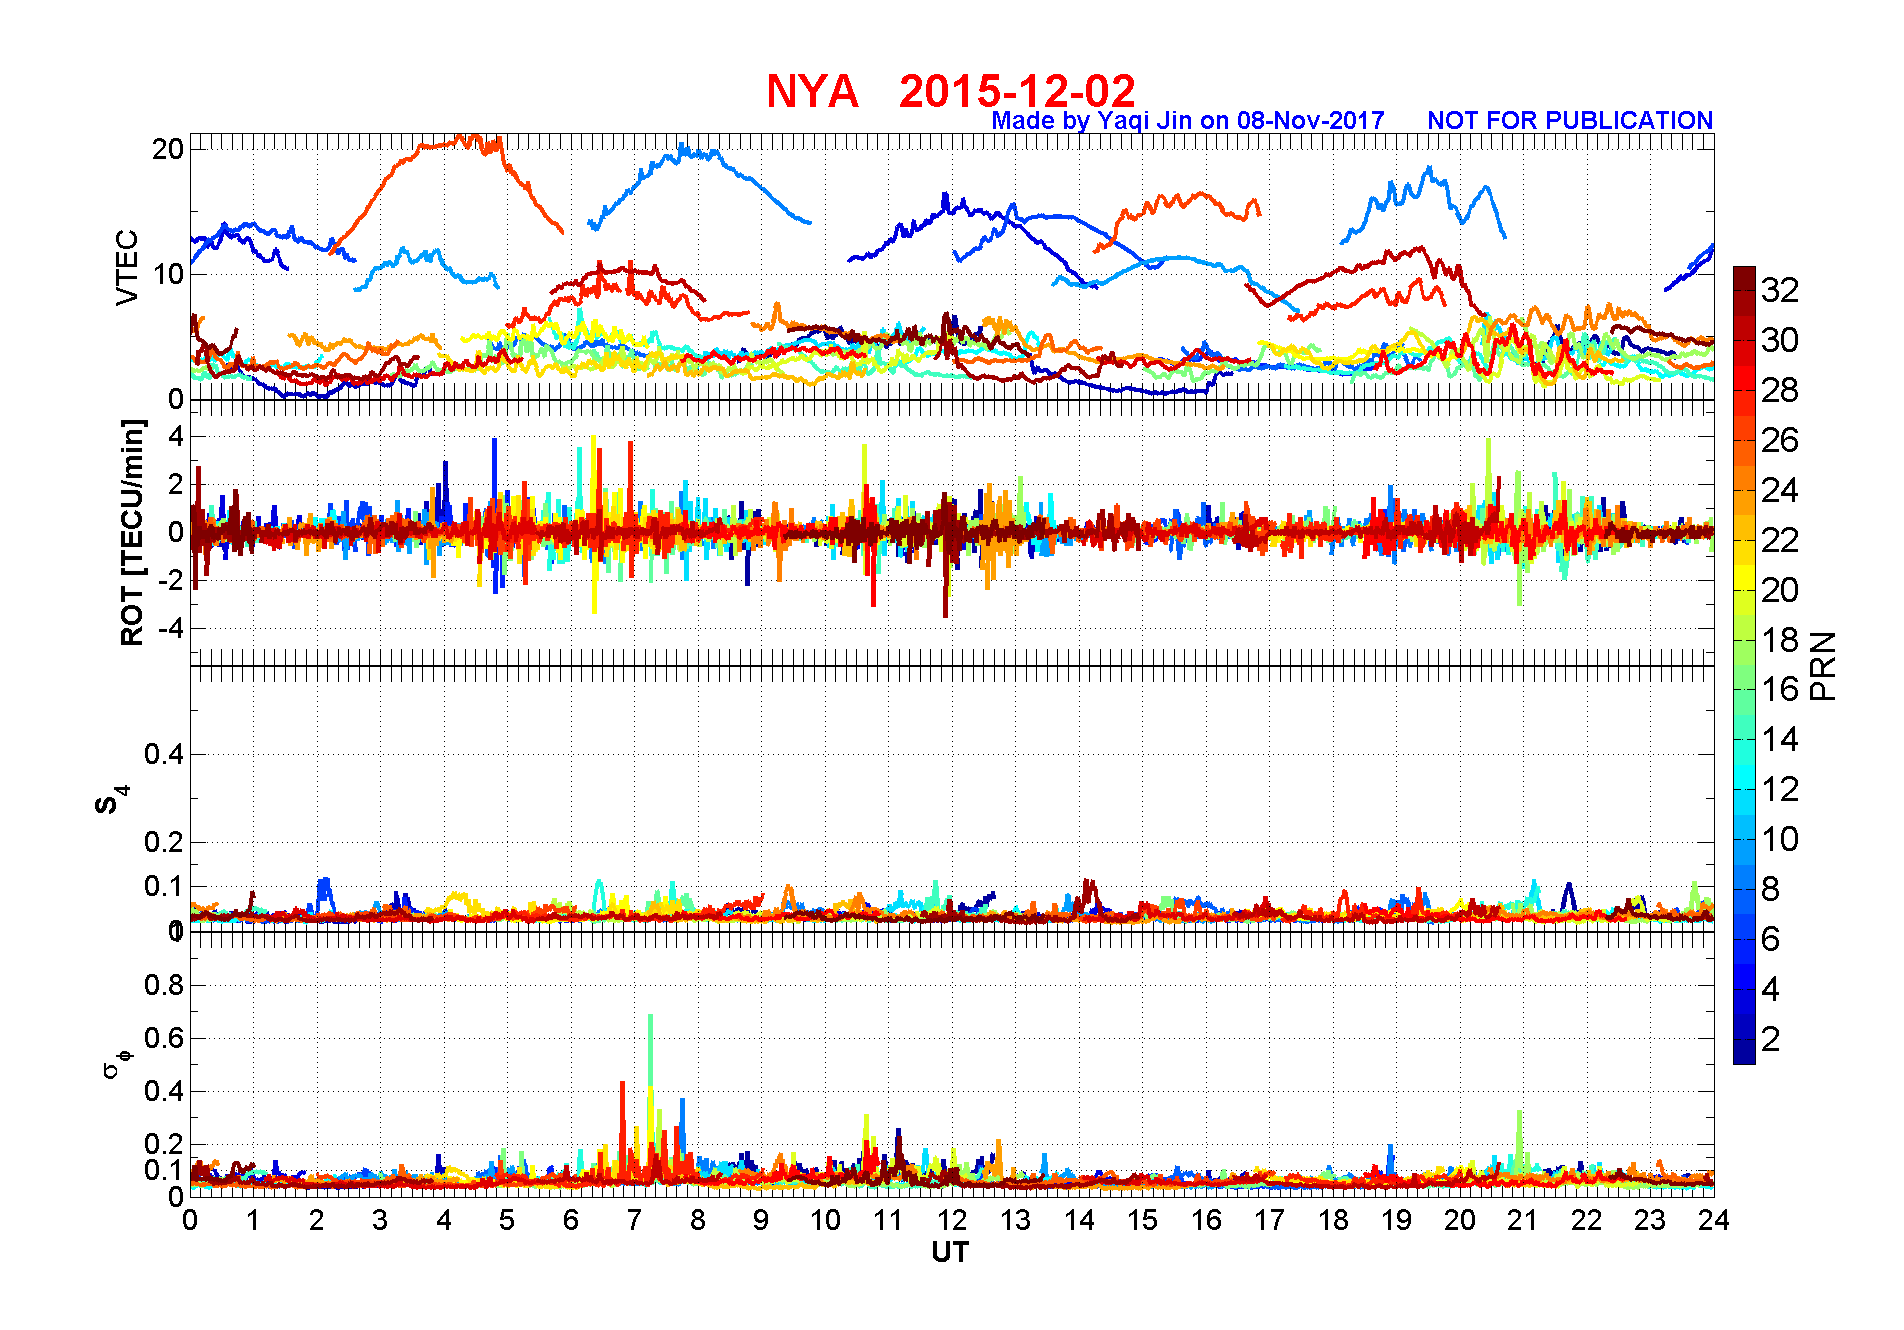Click the VTEC y-axis label

point(127,267)
